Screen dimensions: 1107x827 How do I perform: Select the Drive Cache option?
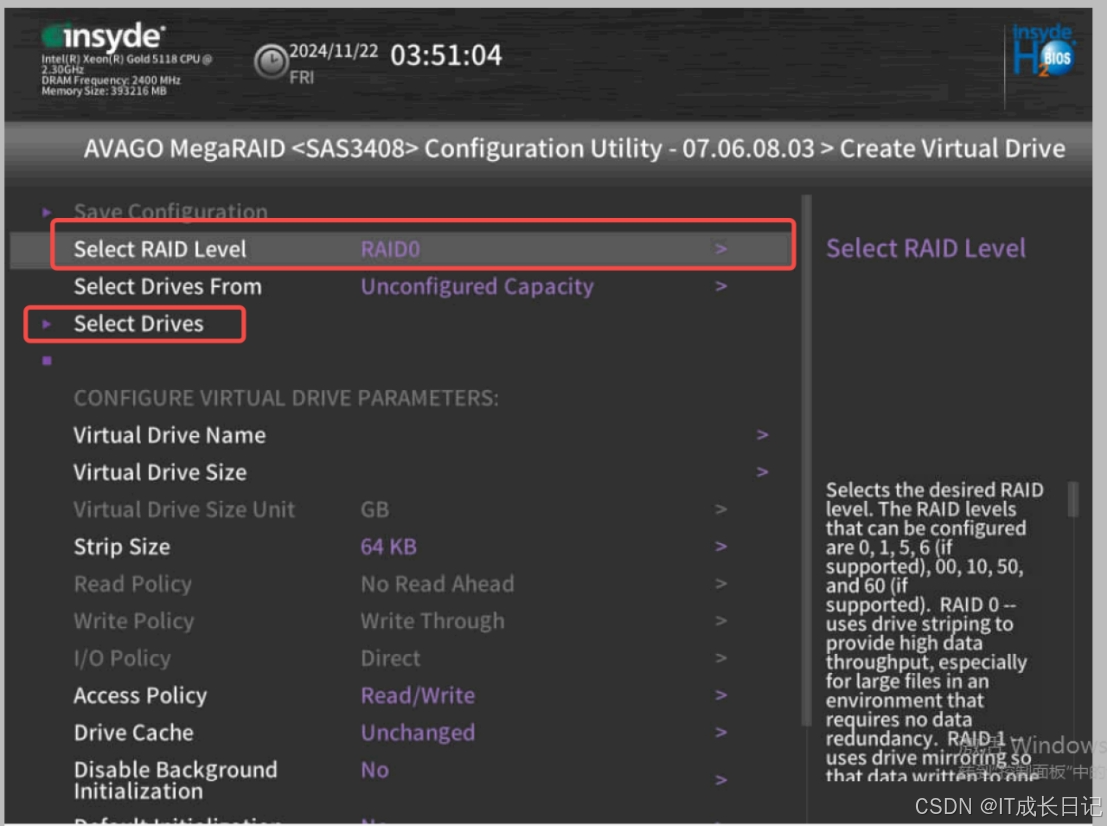pyautogui.click(x=133, y=733)
